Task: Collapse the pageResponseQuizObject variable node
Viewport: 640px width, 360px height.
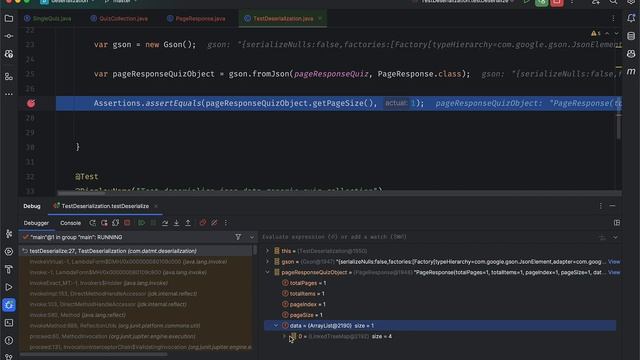Action: click(268, 272)
